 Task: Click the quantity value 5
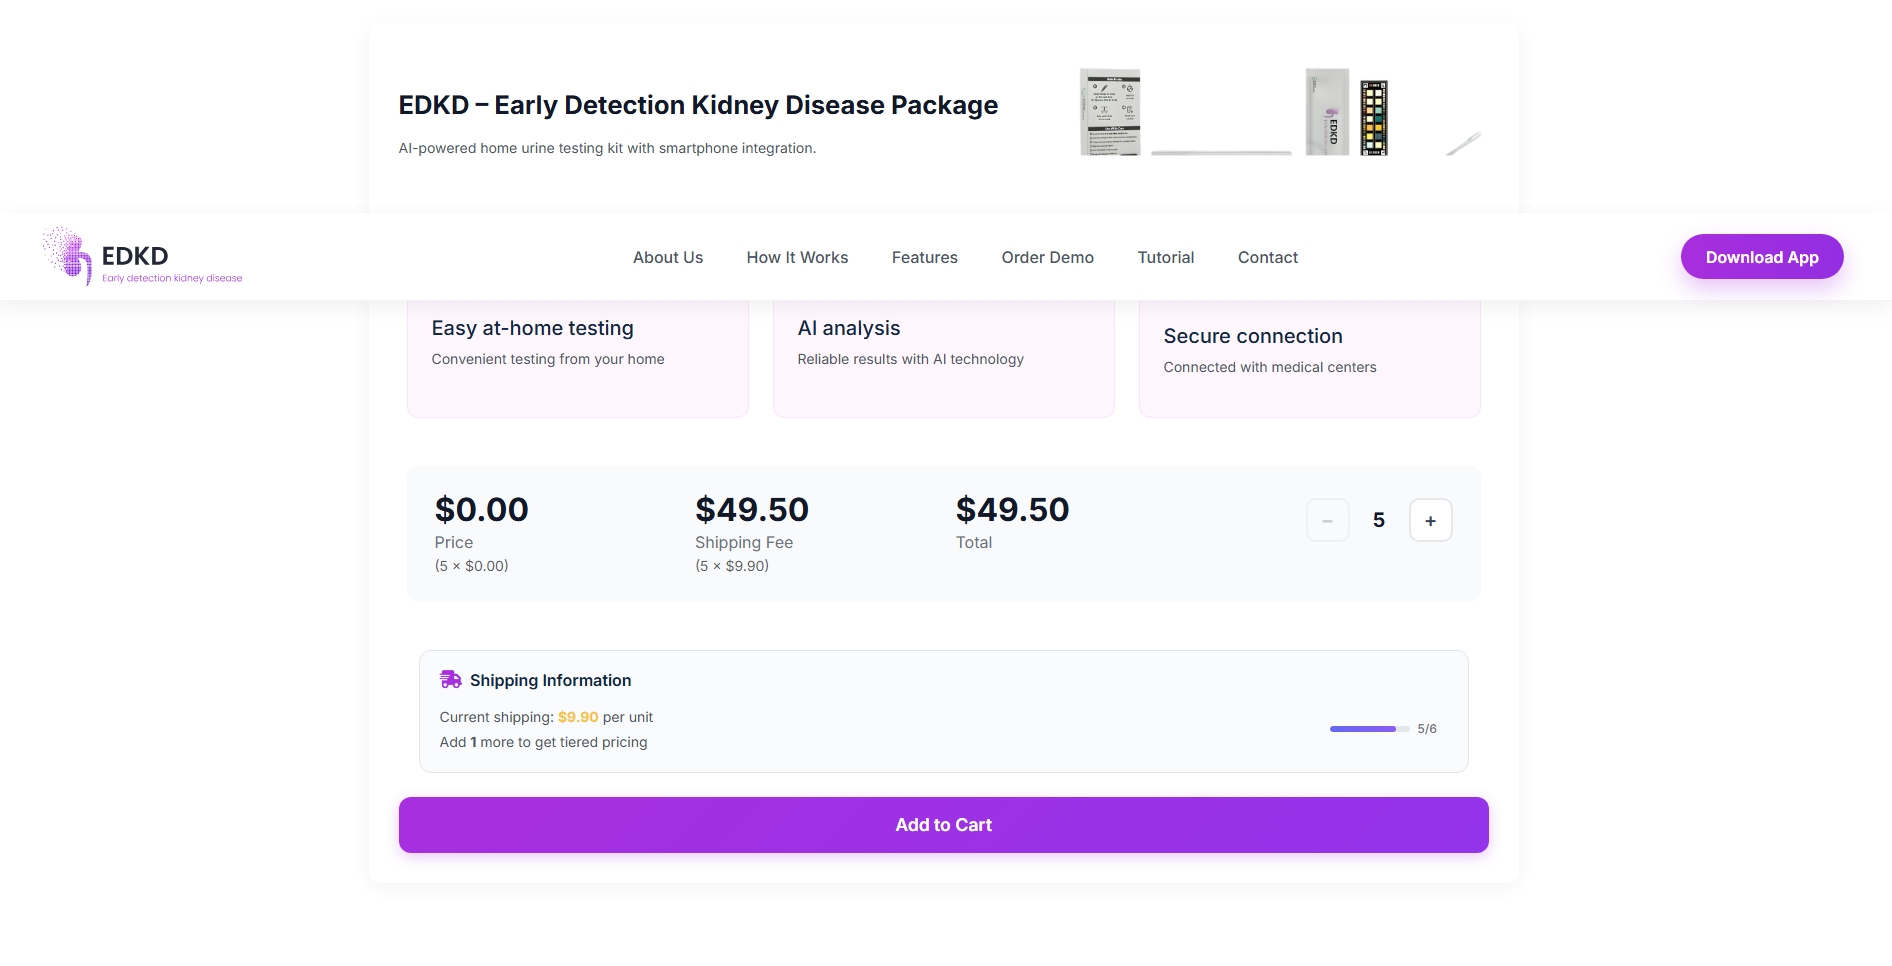[1378, 521]
